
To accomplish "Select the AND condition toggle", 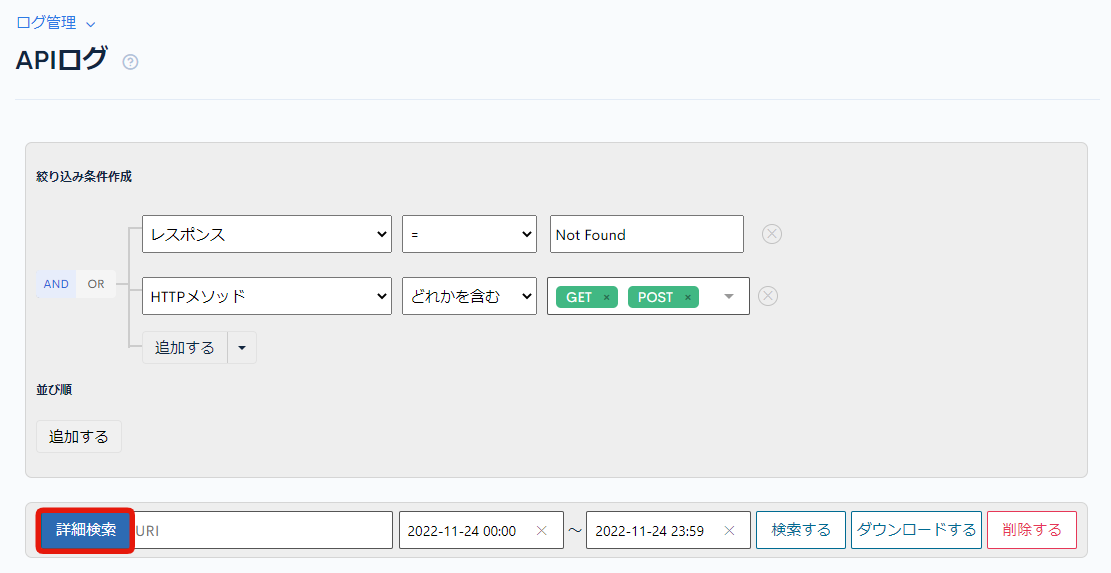I will tap(56, 284).
